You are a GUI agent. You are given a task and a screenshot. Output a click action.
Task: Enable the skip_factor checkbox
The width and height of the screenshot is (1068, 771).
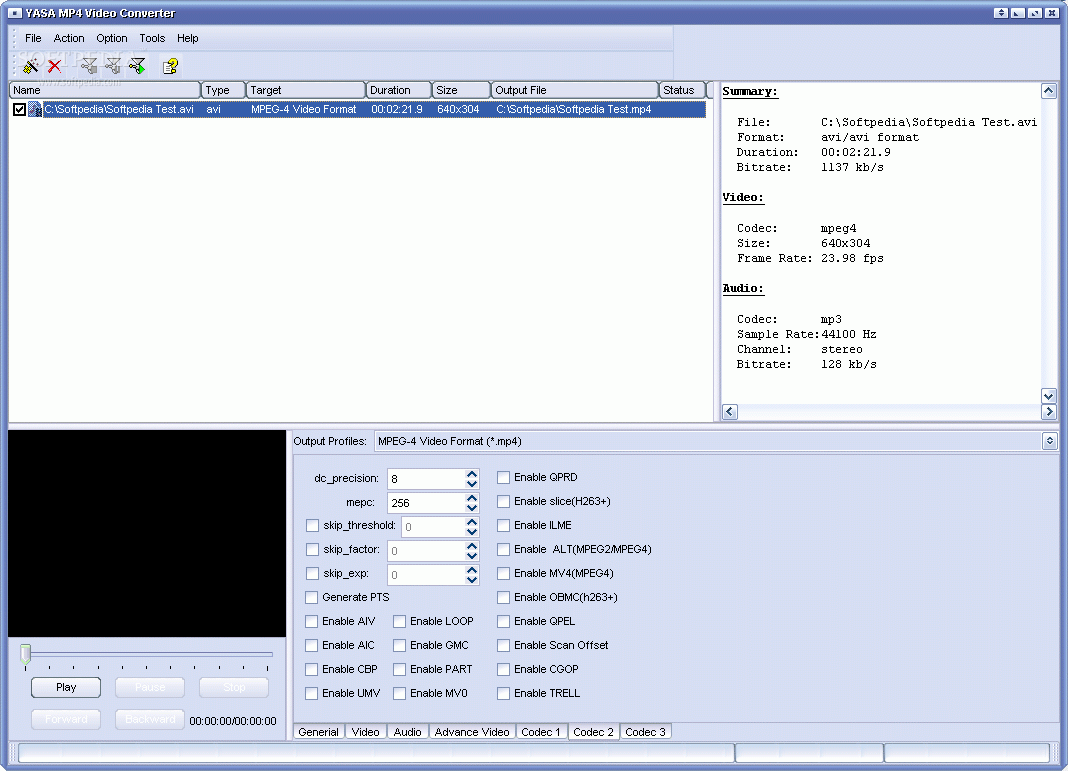click(x=312, y=549)
